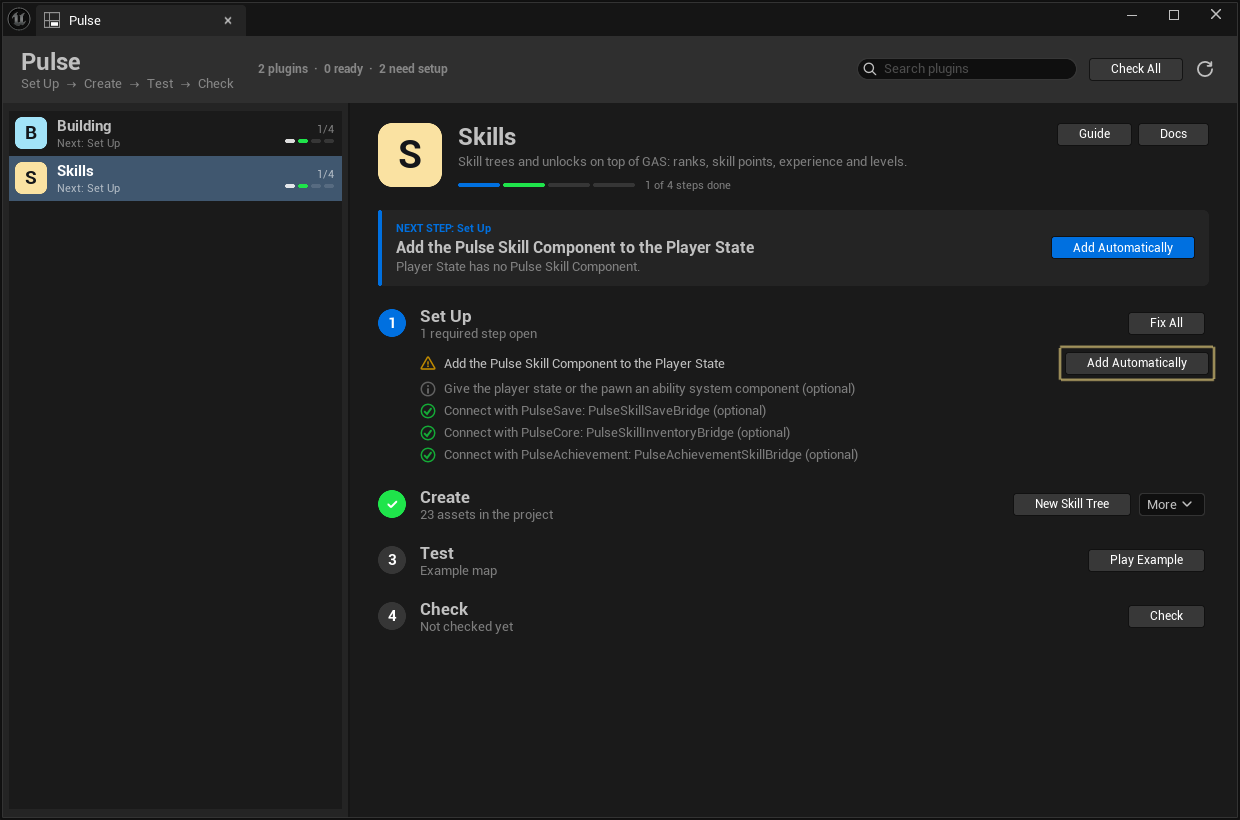The height and width of the screenshot is (820, 1240).
Task: Click the green check beside PulseAchievementSkillBridge
Action: 428,455
